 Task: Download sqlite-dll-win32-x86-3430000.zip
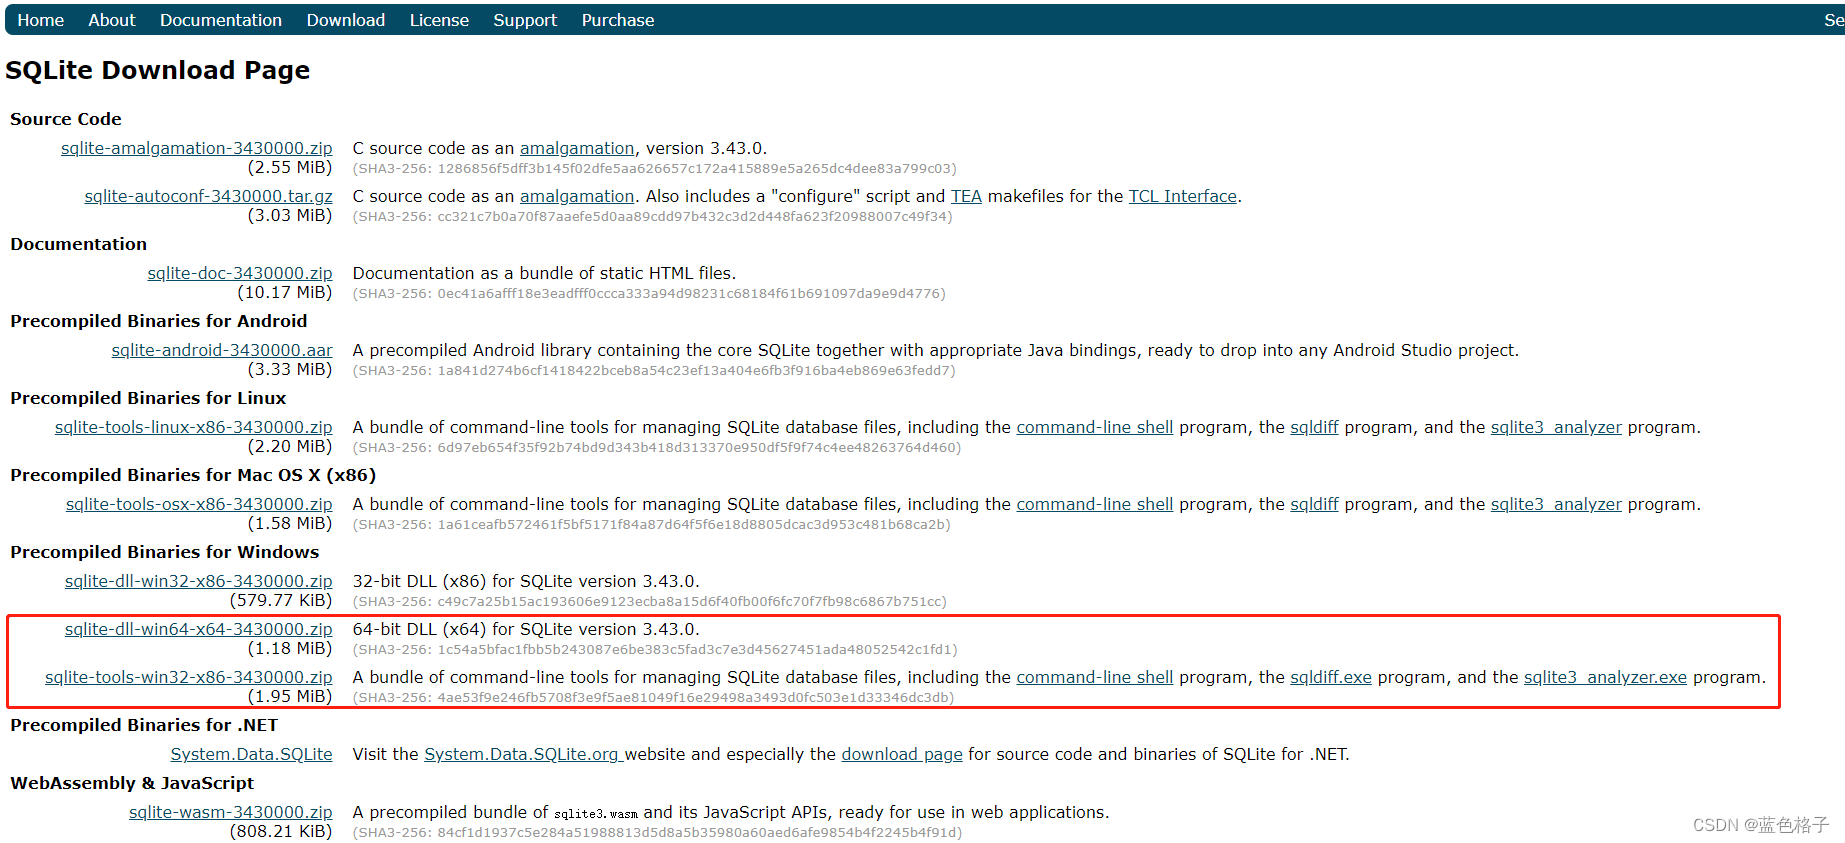[x=198, y=581]
